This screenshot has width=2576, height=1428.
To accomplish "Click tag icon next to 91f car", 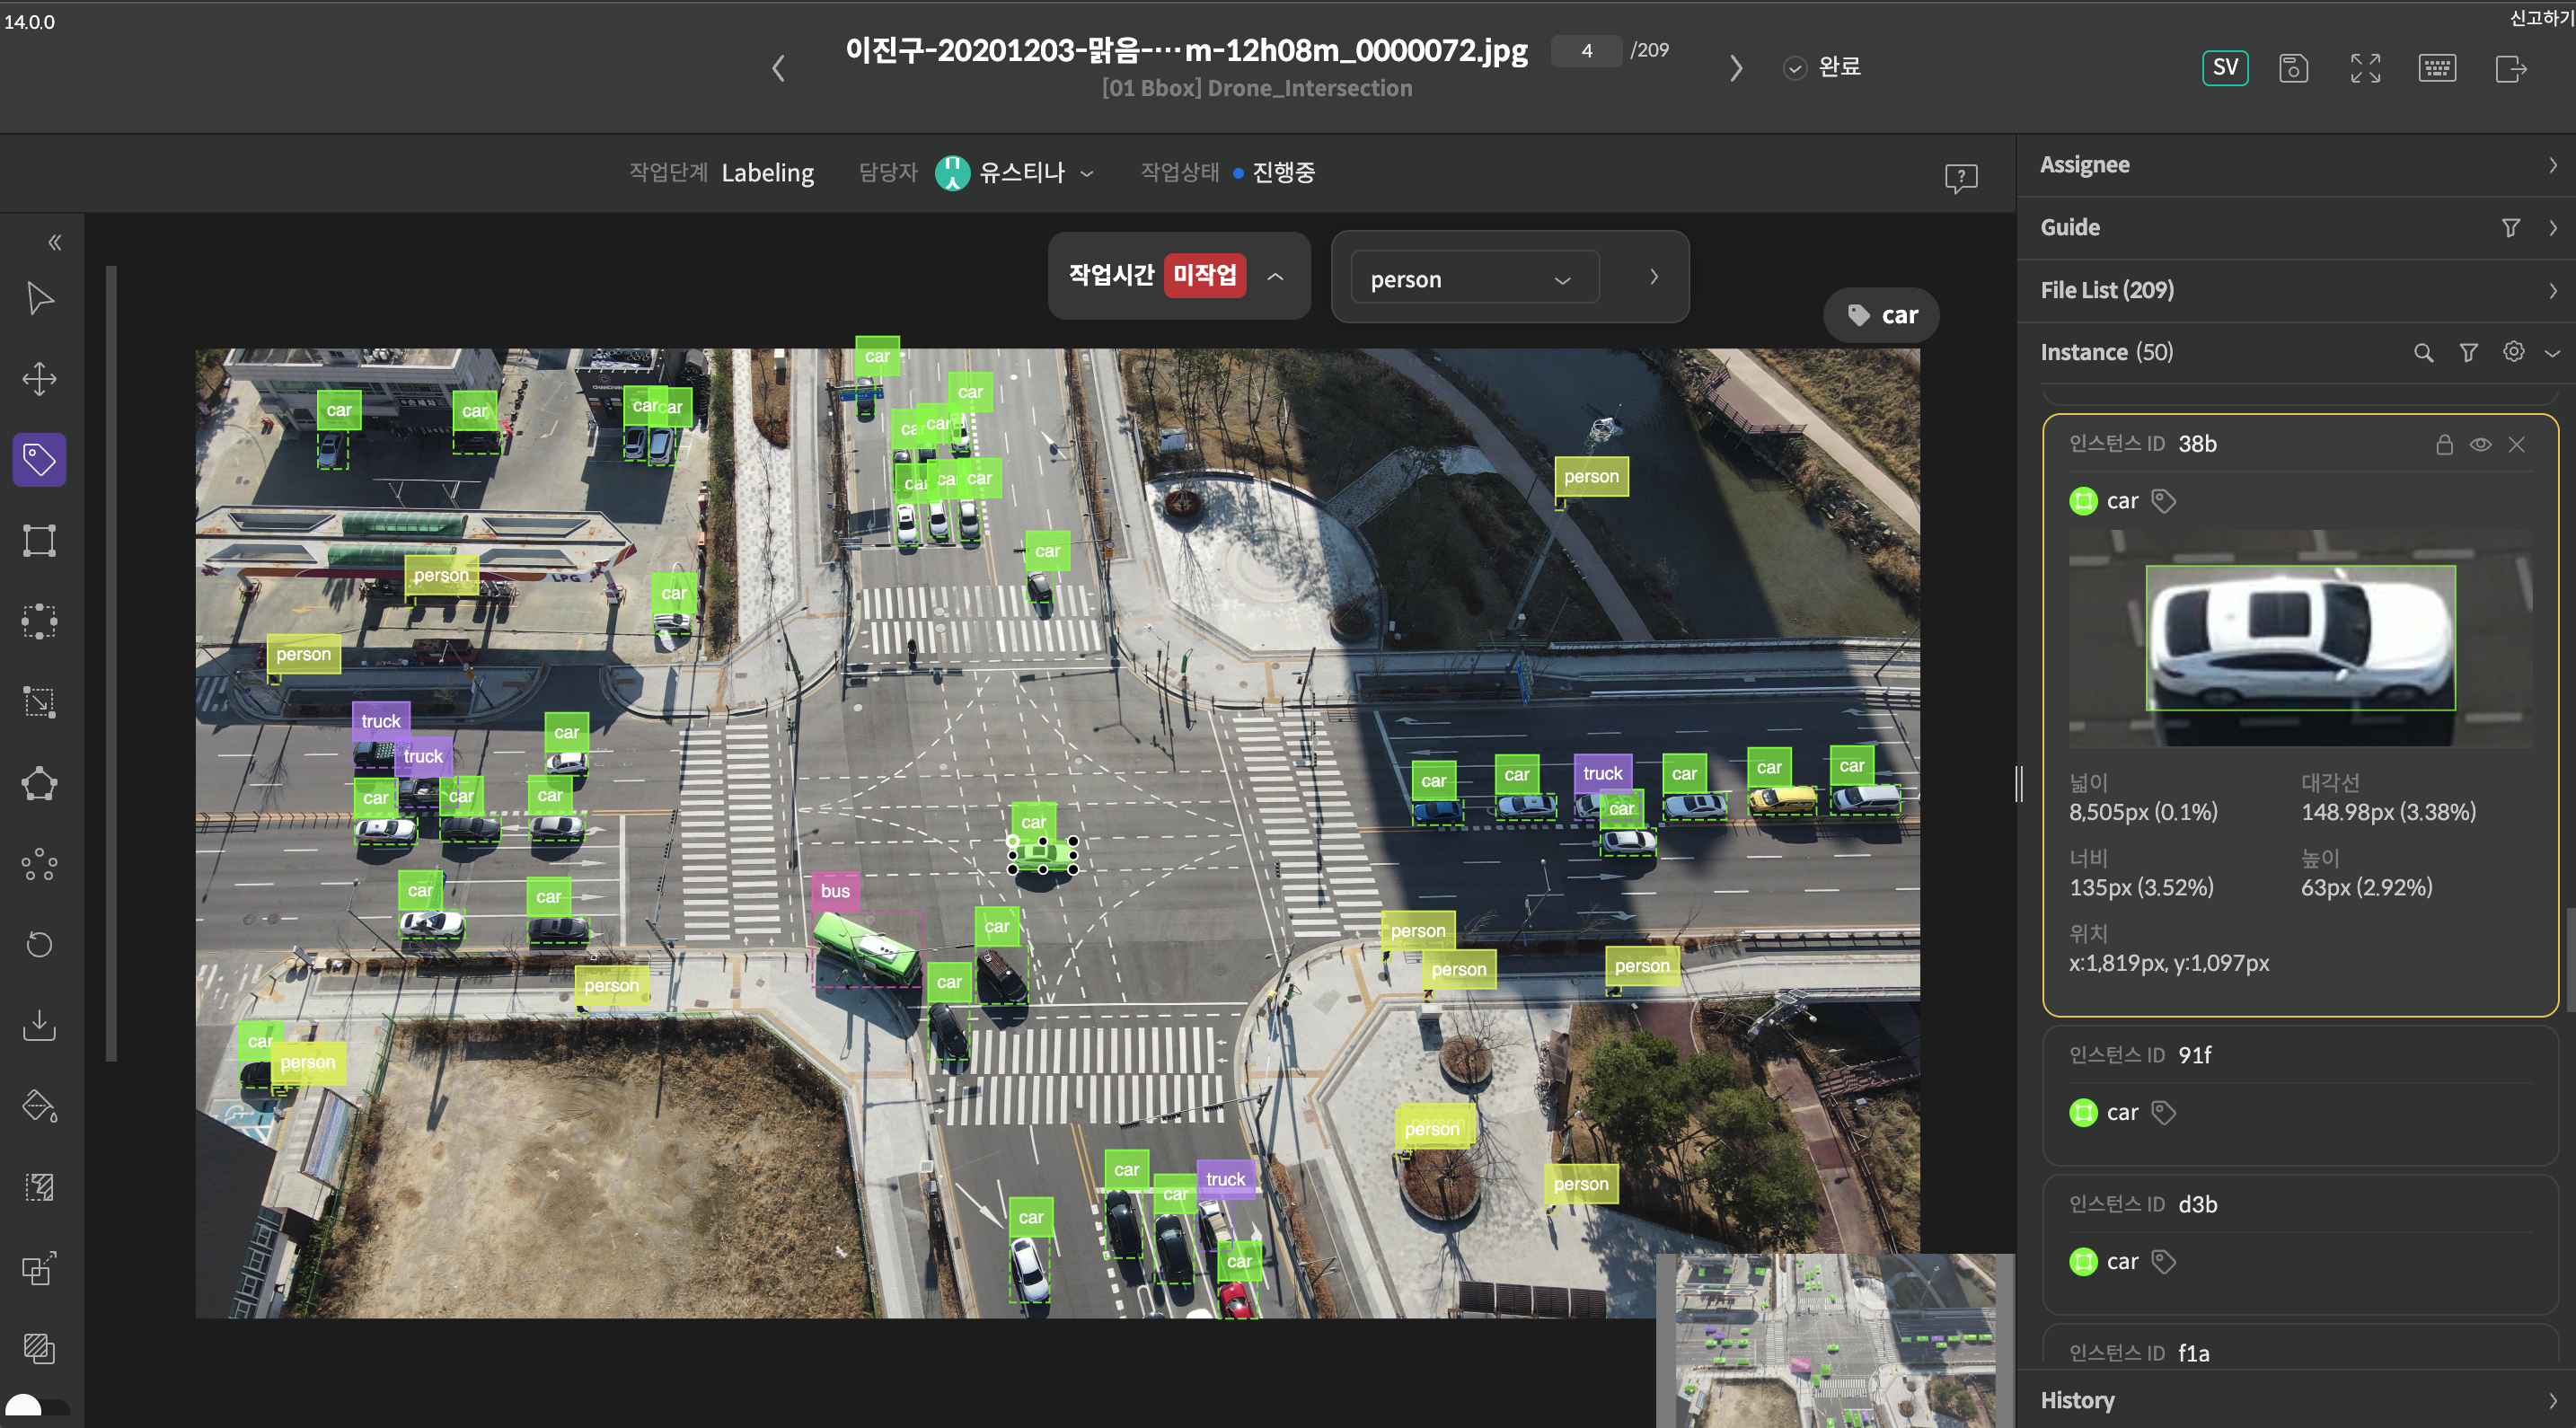I will click(x=2163, y=1112).
